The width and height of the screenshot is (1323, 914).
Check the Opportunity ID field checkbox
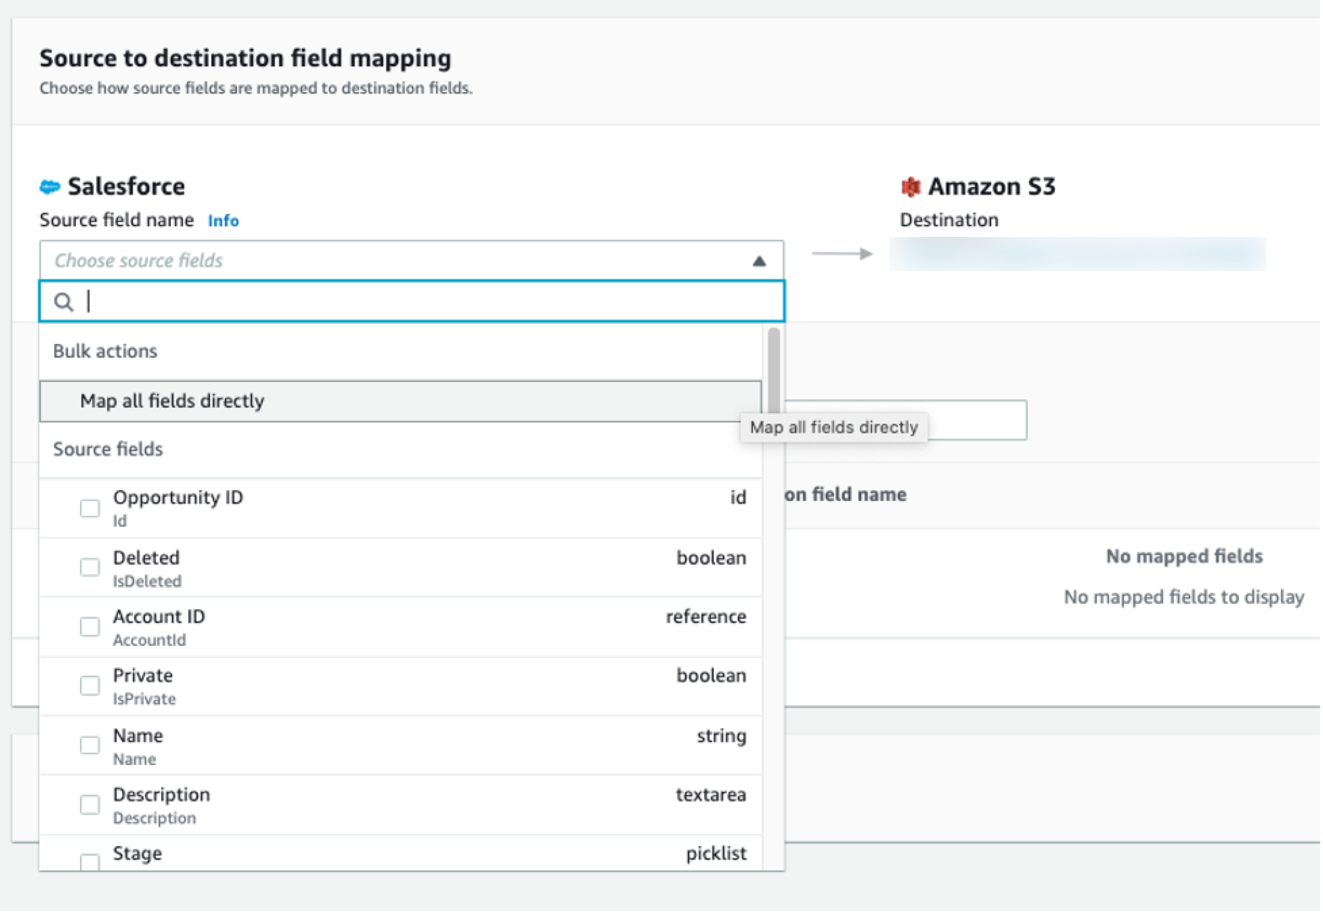[90, 508]
